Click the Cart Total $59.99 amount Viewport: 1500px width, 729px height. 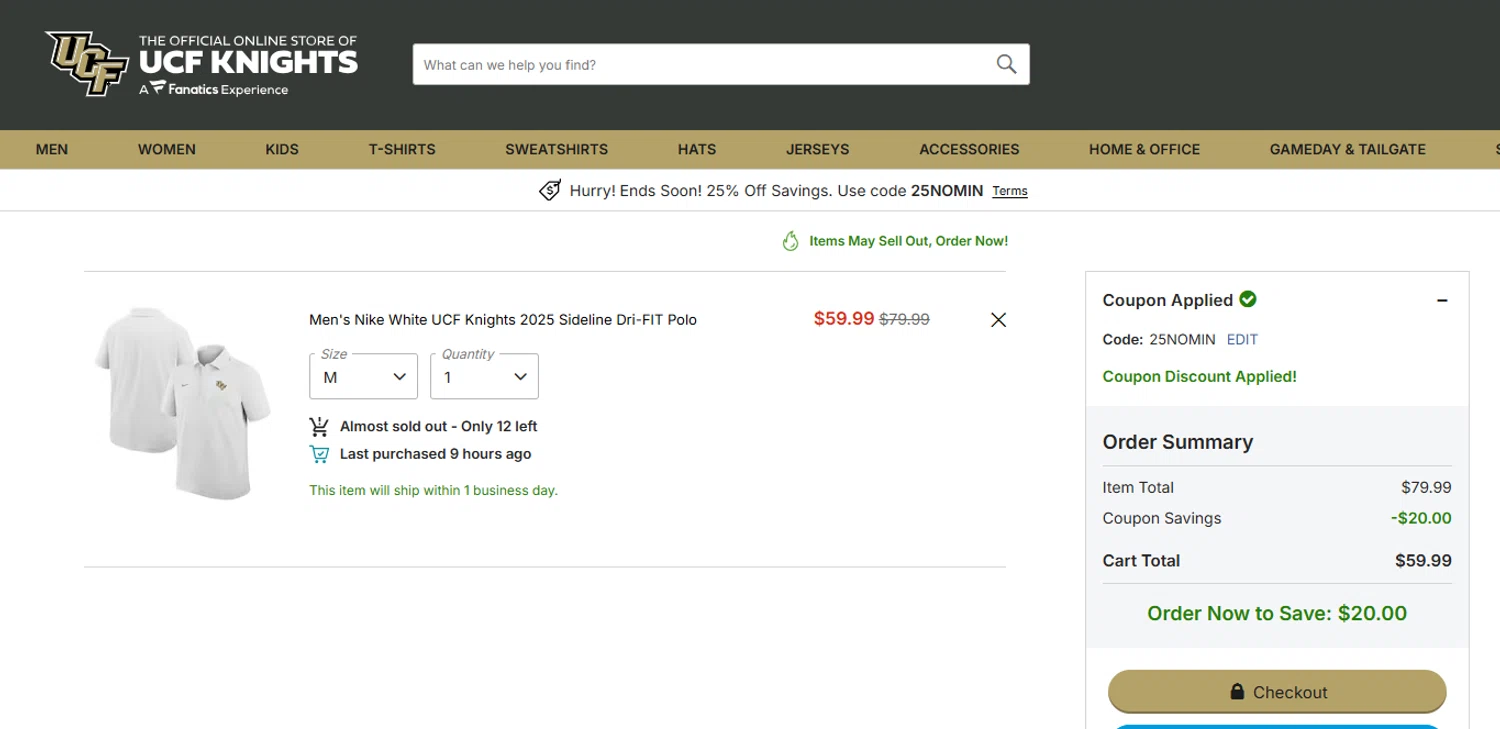click(1423, 561)
